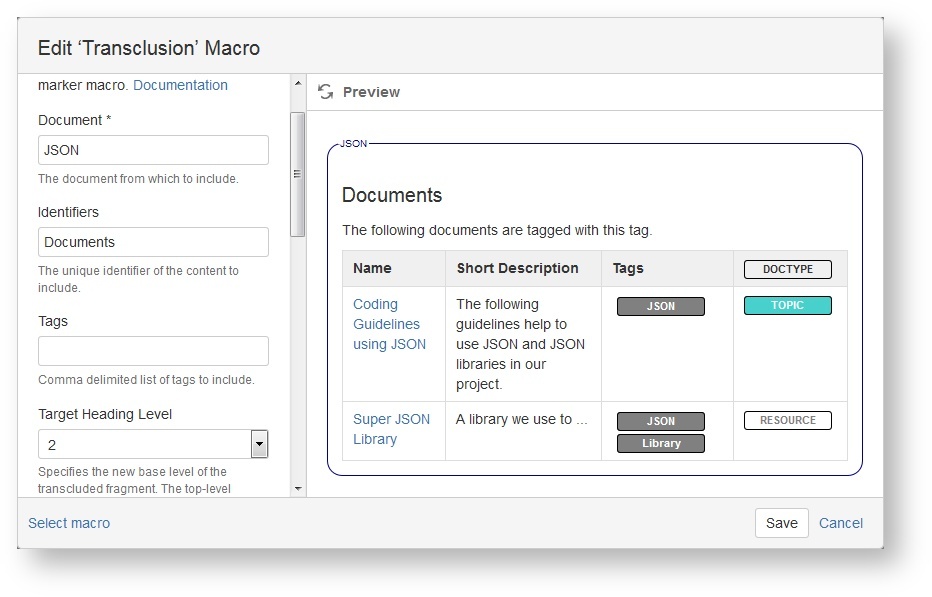Focus the Identifiers text field

click(x=153, y=242)
